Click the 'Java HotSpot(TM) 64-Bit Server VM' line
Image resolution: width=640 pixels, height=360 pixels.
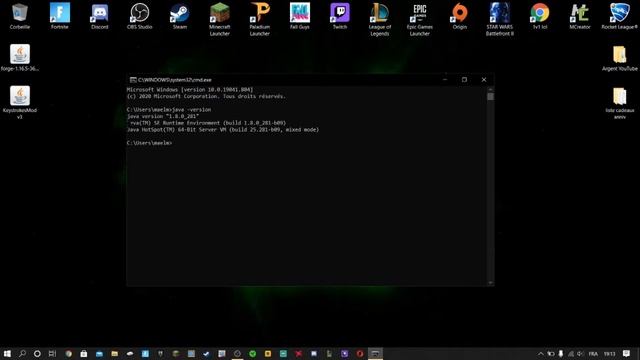(223, 129)
